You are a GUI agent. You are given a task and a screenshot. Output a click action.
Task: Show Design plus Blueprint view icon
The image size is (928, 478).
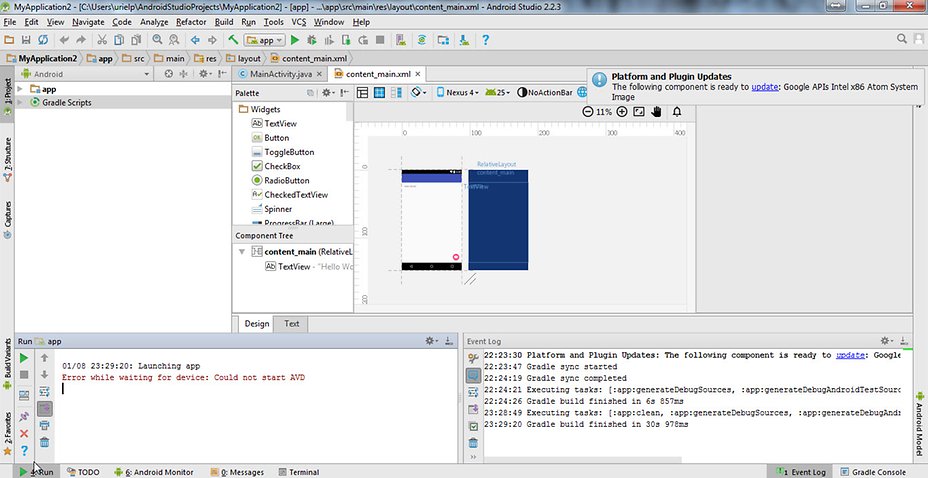coord(397,92)
